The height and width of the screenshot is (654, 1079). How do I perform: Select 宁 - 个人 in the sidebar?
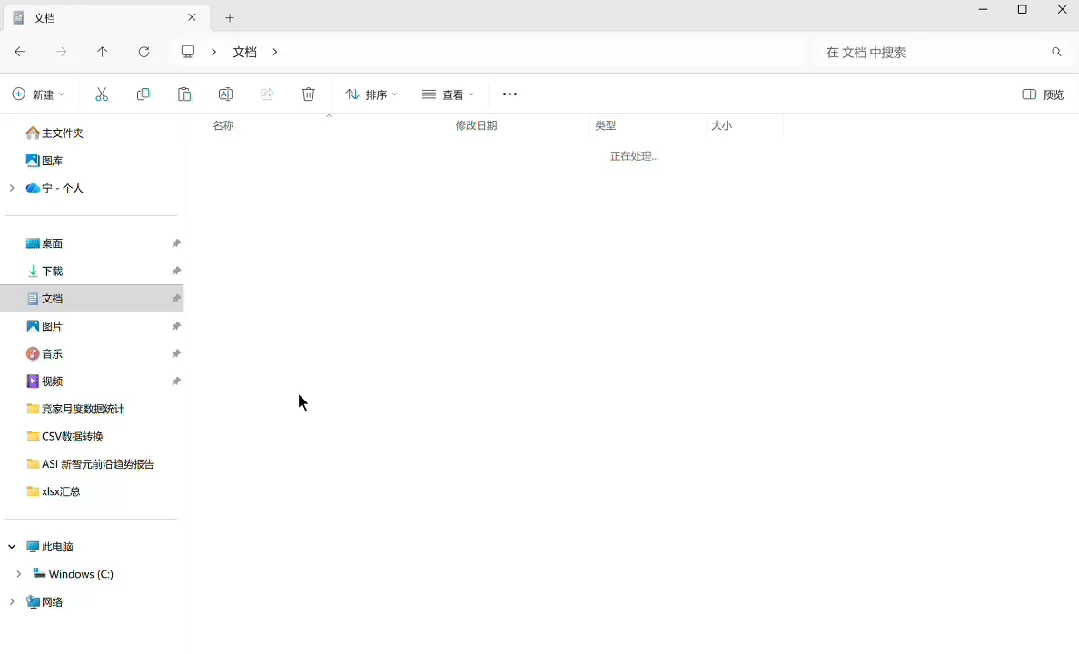(54, 188)
